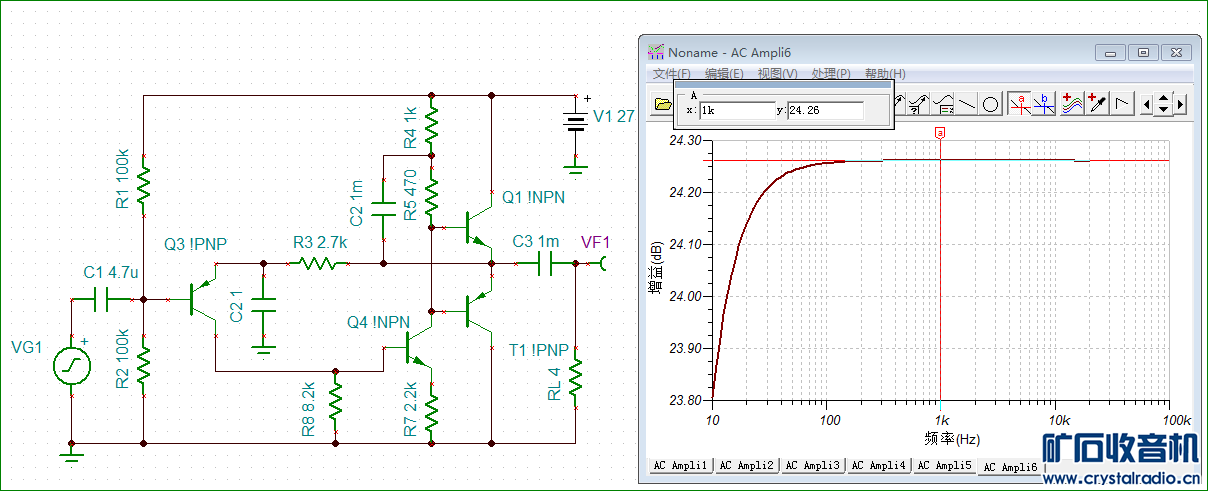Click the cursor y value field
The image size is (1208, 491).
[x=824, y=110]
